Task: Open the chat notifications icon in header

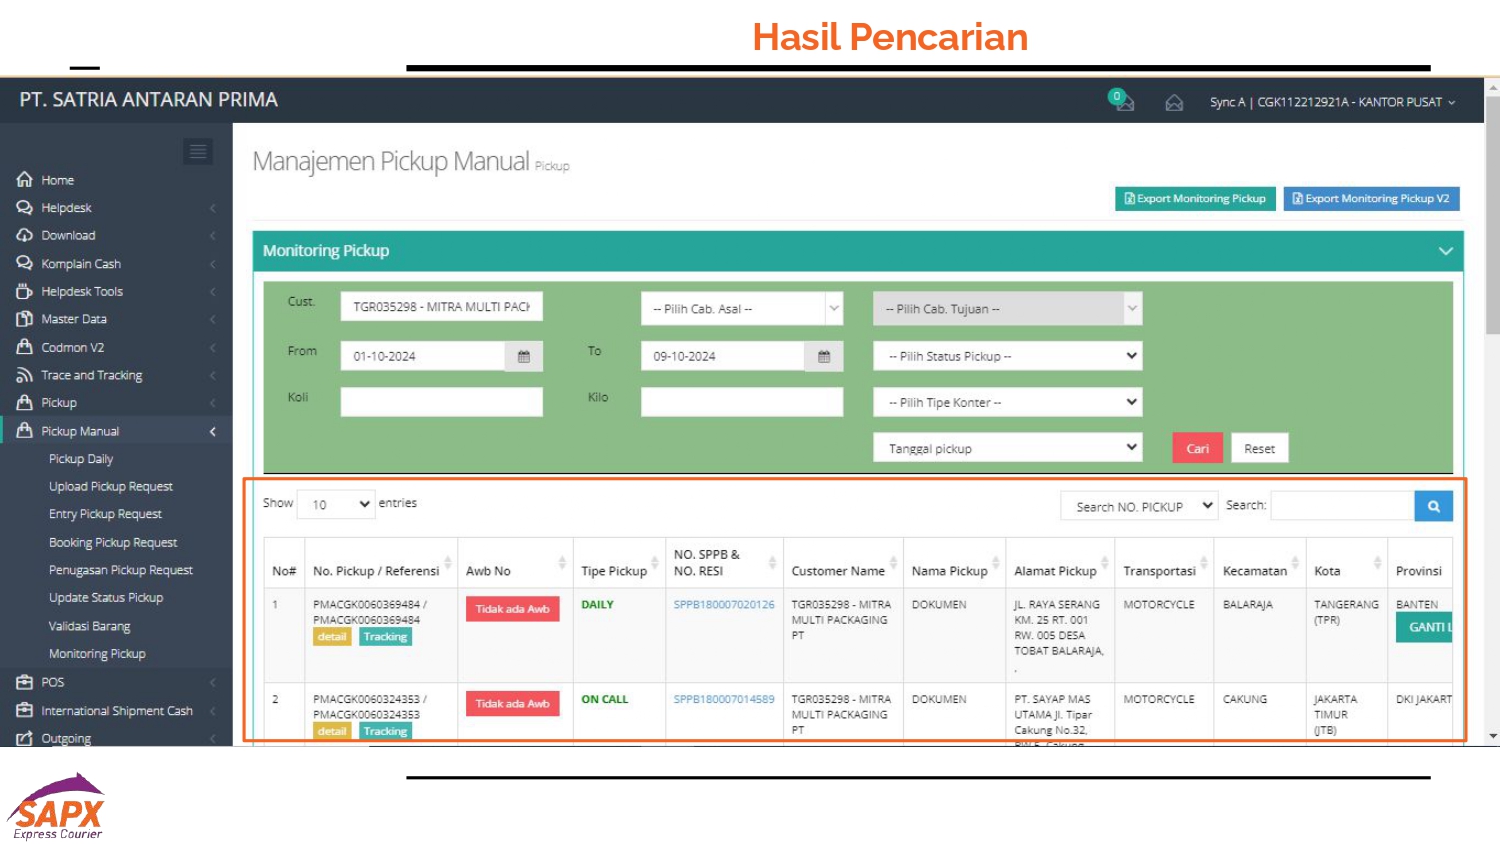Action: tap(1122, 100)
